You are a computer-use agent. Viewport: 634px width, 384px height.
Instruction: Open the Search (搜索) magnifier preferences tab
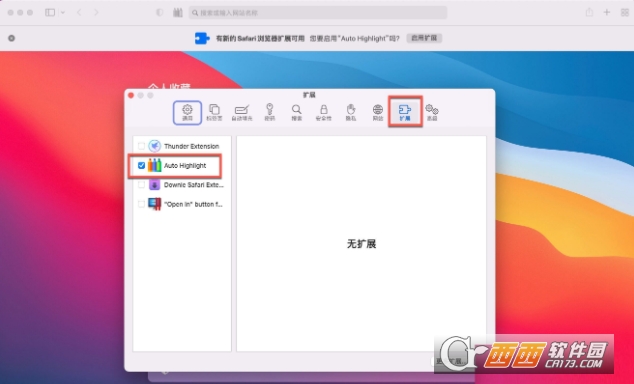pyautogui.click(x=296, y=112)
